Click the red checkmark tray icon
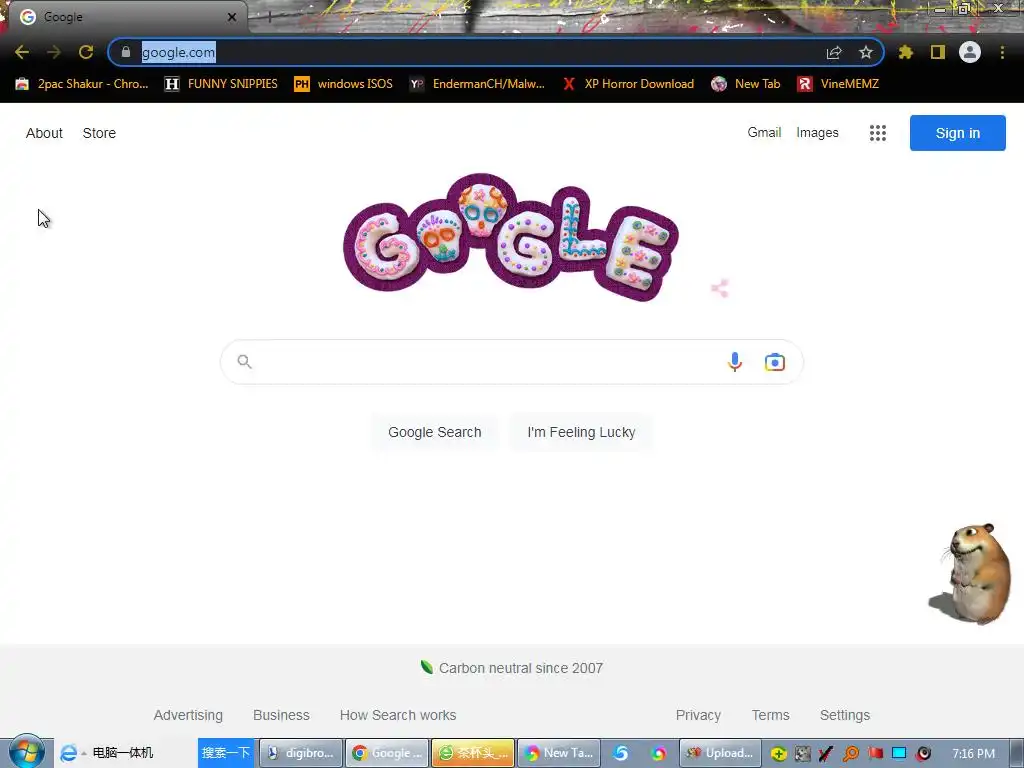The image size is (1024, 768). tap(825, 754)
